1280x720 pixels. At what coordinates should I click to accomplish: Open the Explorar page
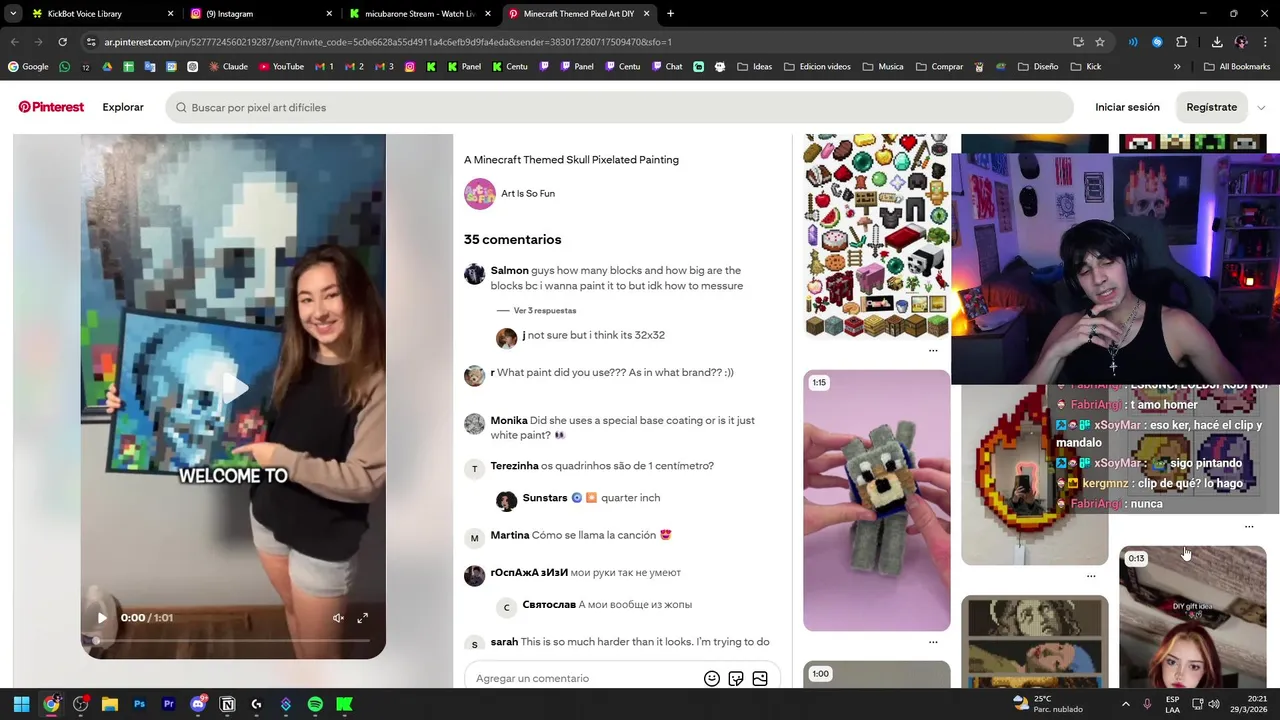click(x=123, y=107)
